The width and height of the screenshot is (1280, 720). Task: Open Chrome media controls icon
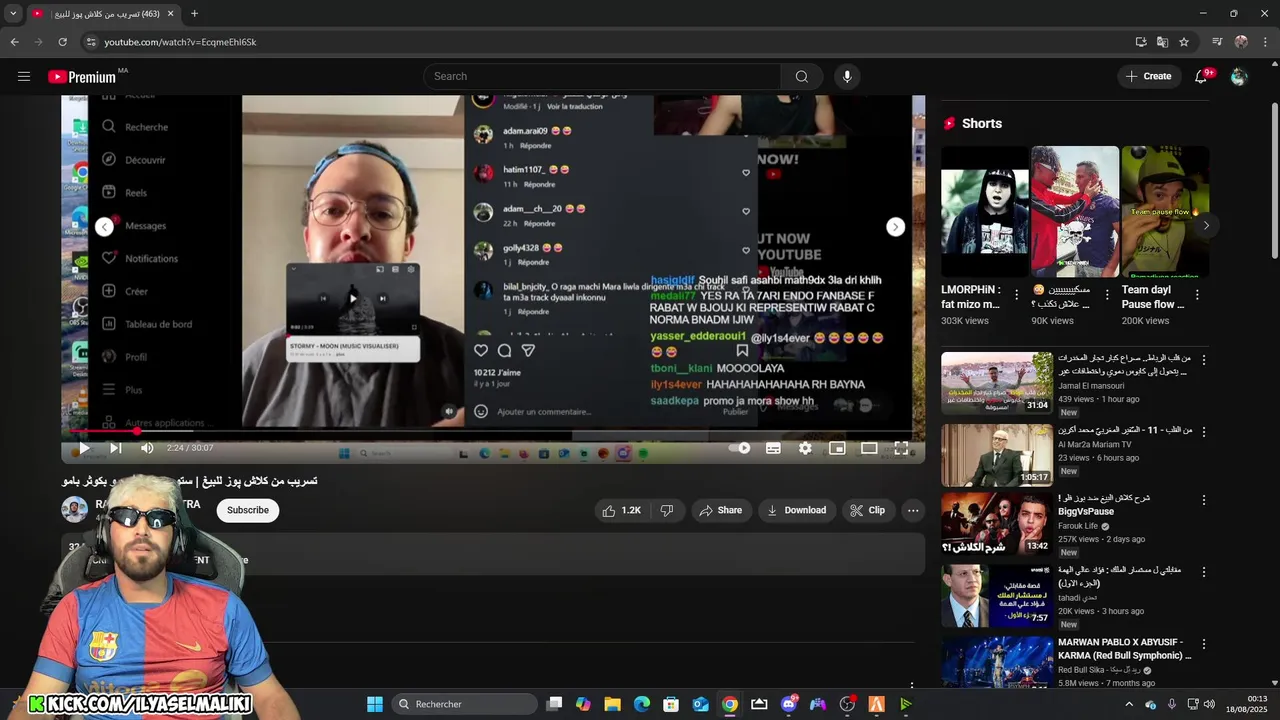tap(1217, 42)
